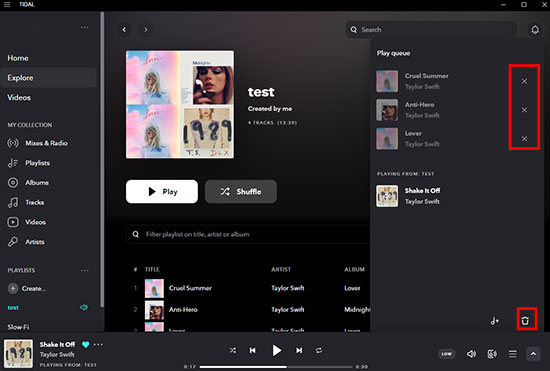Open Mixes & Radio
This screenshot has height=371, width=550.
46,143
